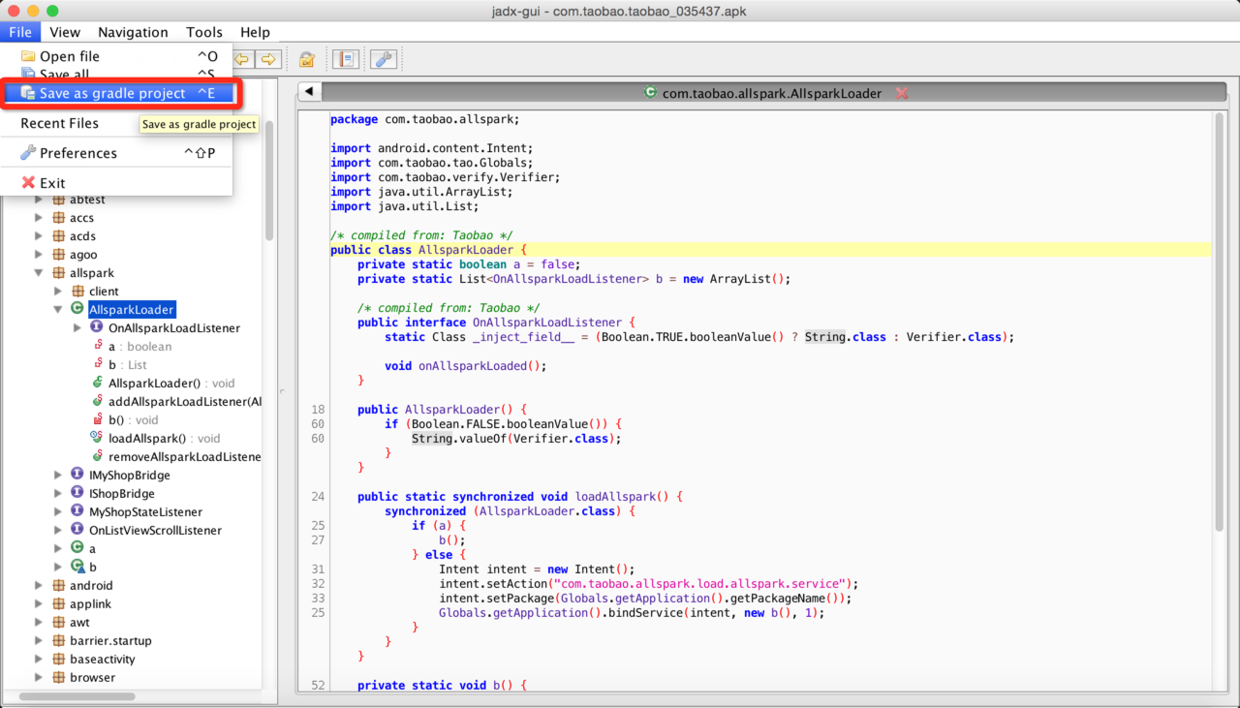Click the code editor vertical scrollbar

pyautogui.click(x=1219, y=320)
